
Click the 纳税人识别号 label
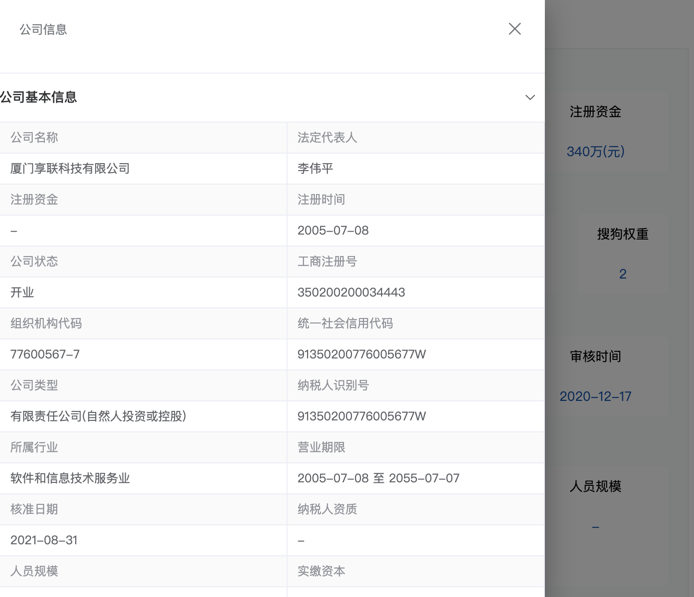(x=333, y=385)
